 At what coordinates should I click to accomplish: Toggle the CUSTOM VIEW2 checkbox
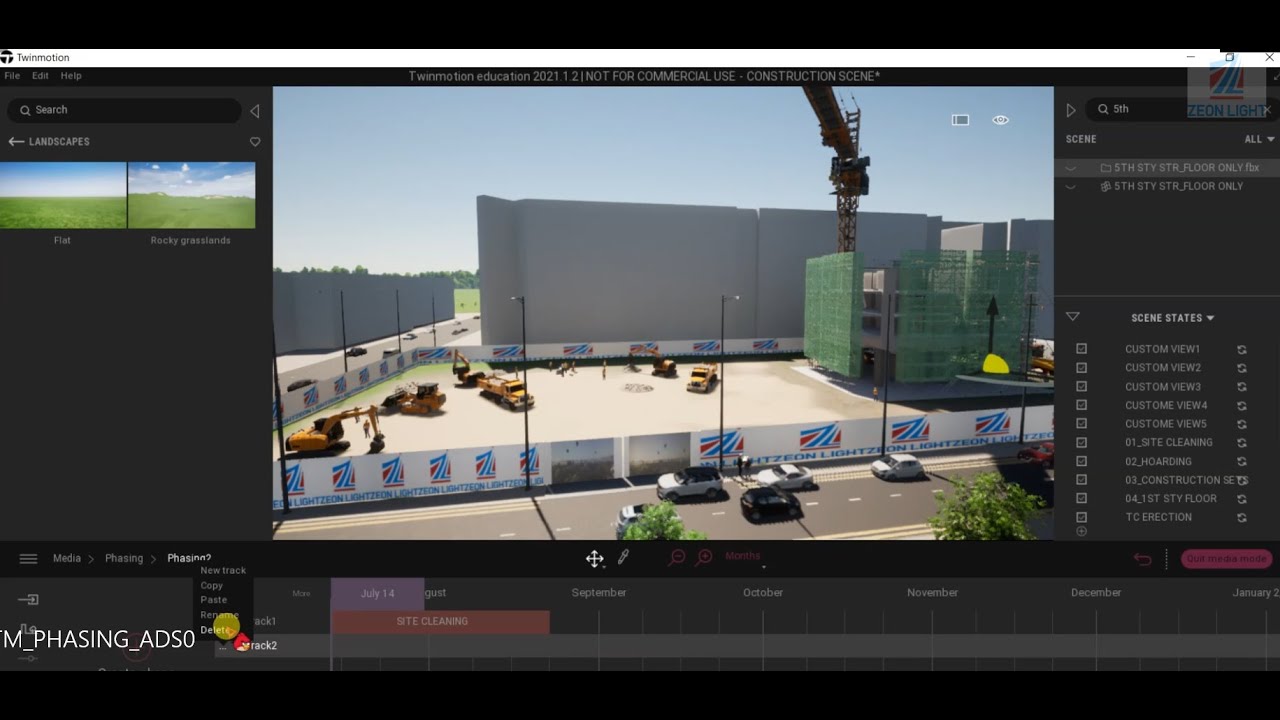[1081, 368]
